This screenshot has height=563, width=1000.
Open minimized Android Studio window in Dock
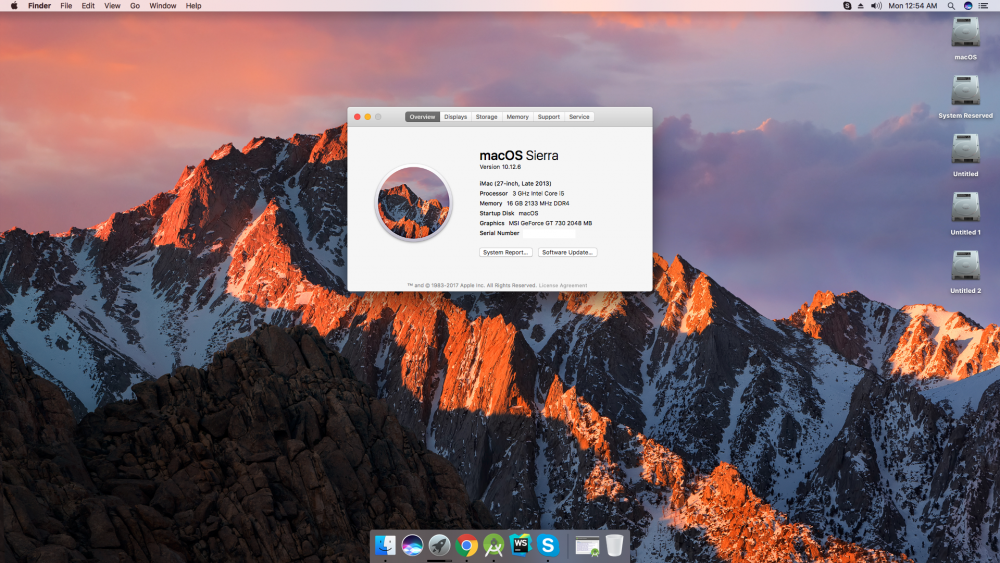587,546
